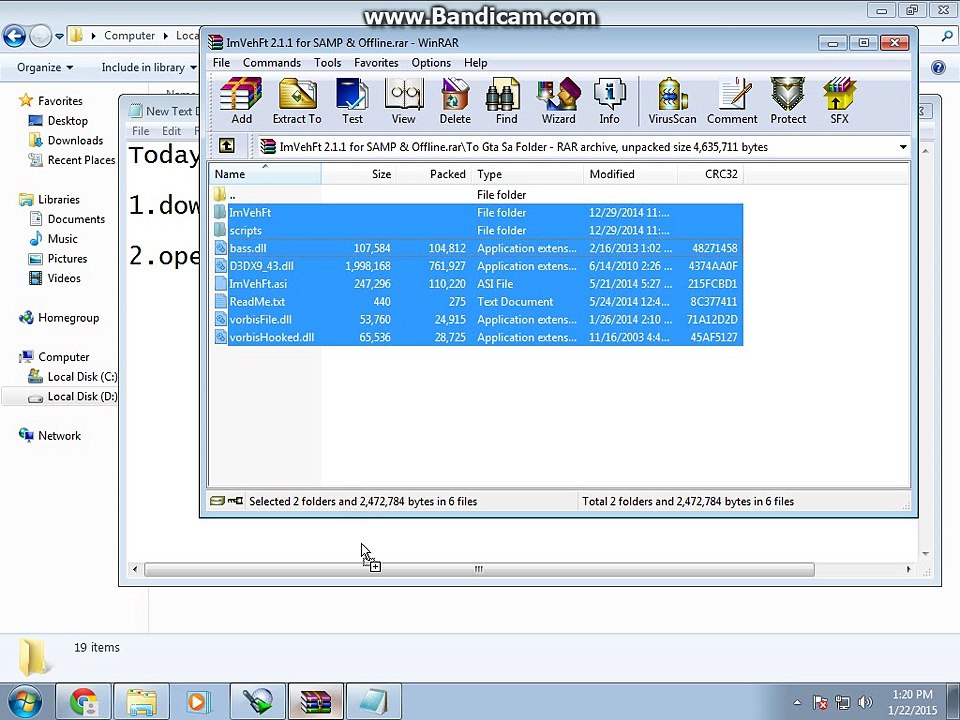Open the File menu in WinRAR
The width and height of the screenshot is (960, 720).
(221, 62)
